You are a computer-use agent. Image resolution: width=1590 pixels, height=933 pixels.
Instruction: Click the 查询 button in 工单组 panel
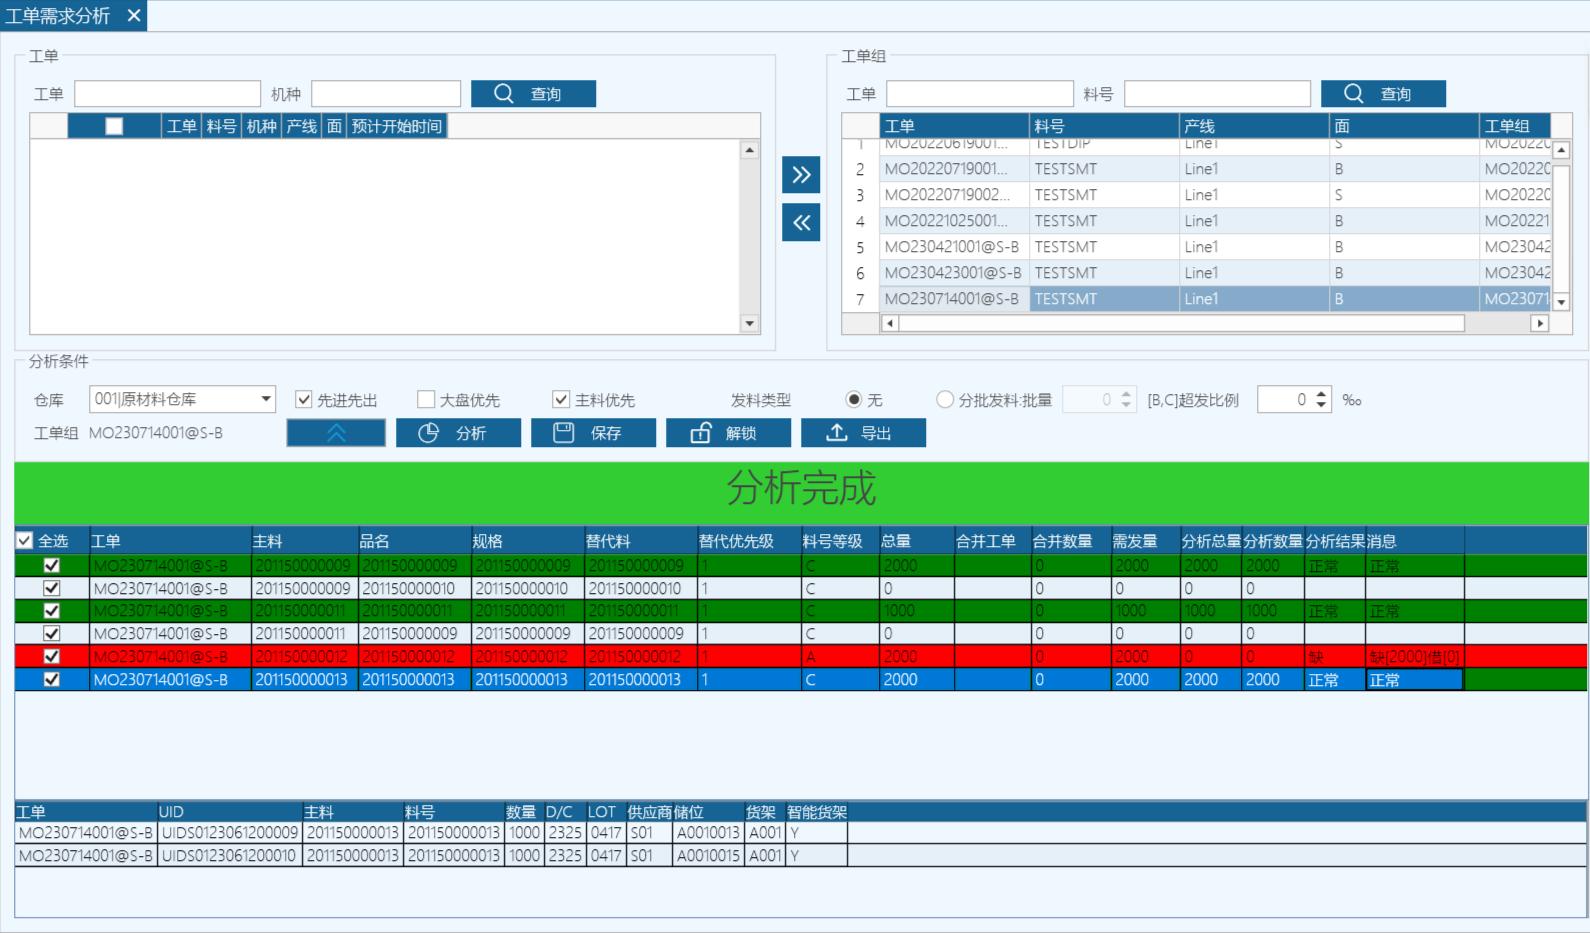pos(1383,94)
